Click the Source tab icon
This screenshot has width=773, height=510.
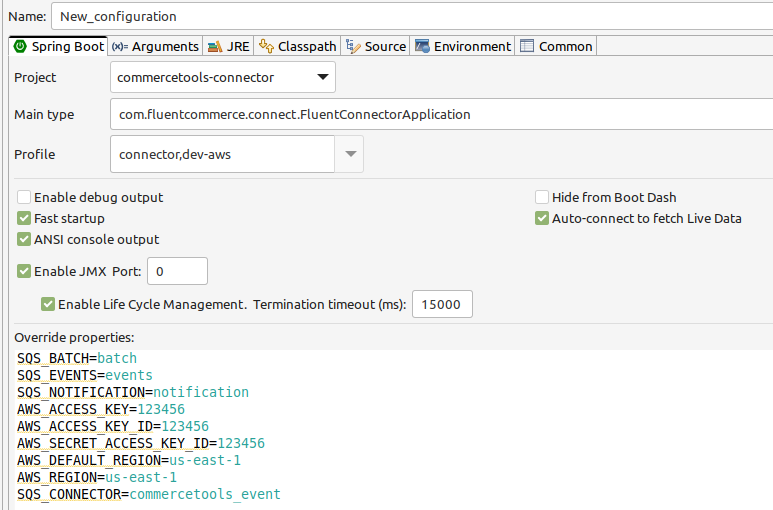pyautogui.click(x=353, y=46)
